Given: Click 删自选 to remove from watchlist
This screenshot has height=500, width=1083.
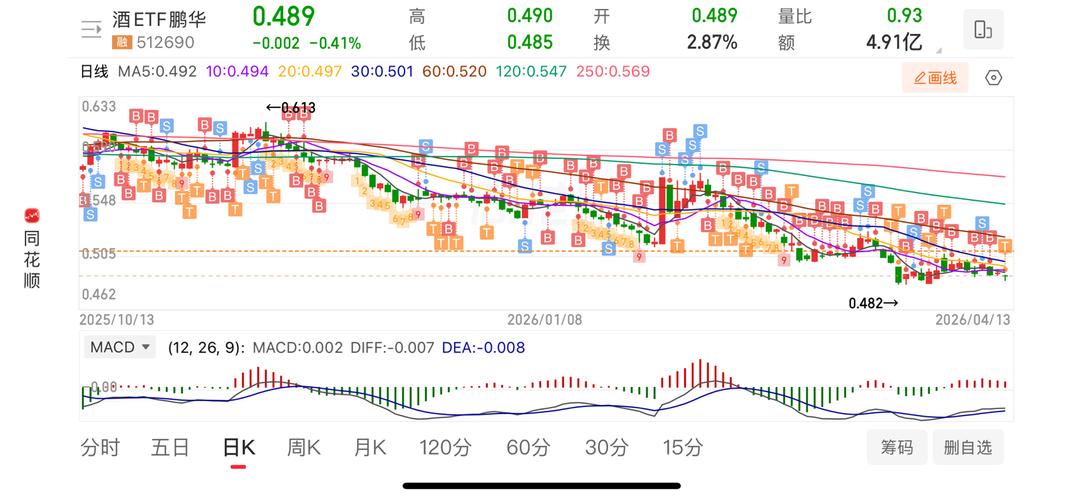Looking at the screenshot, I should [968, 448].
